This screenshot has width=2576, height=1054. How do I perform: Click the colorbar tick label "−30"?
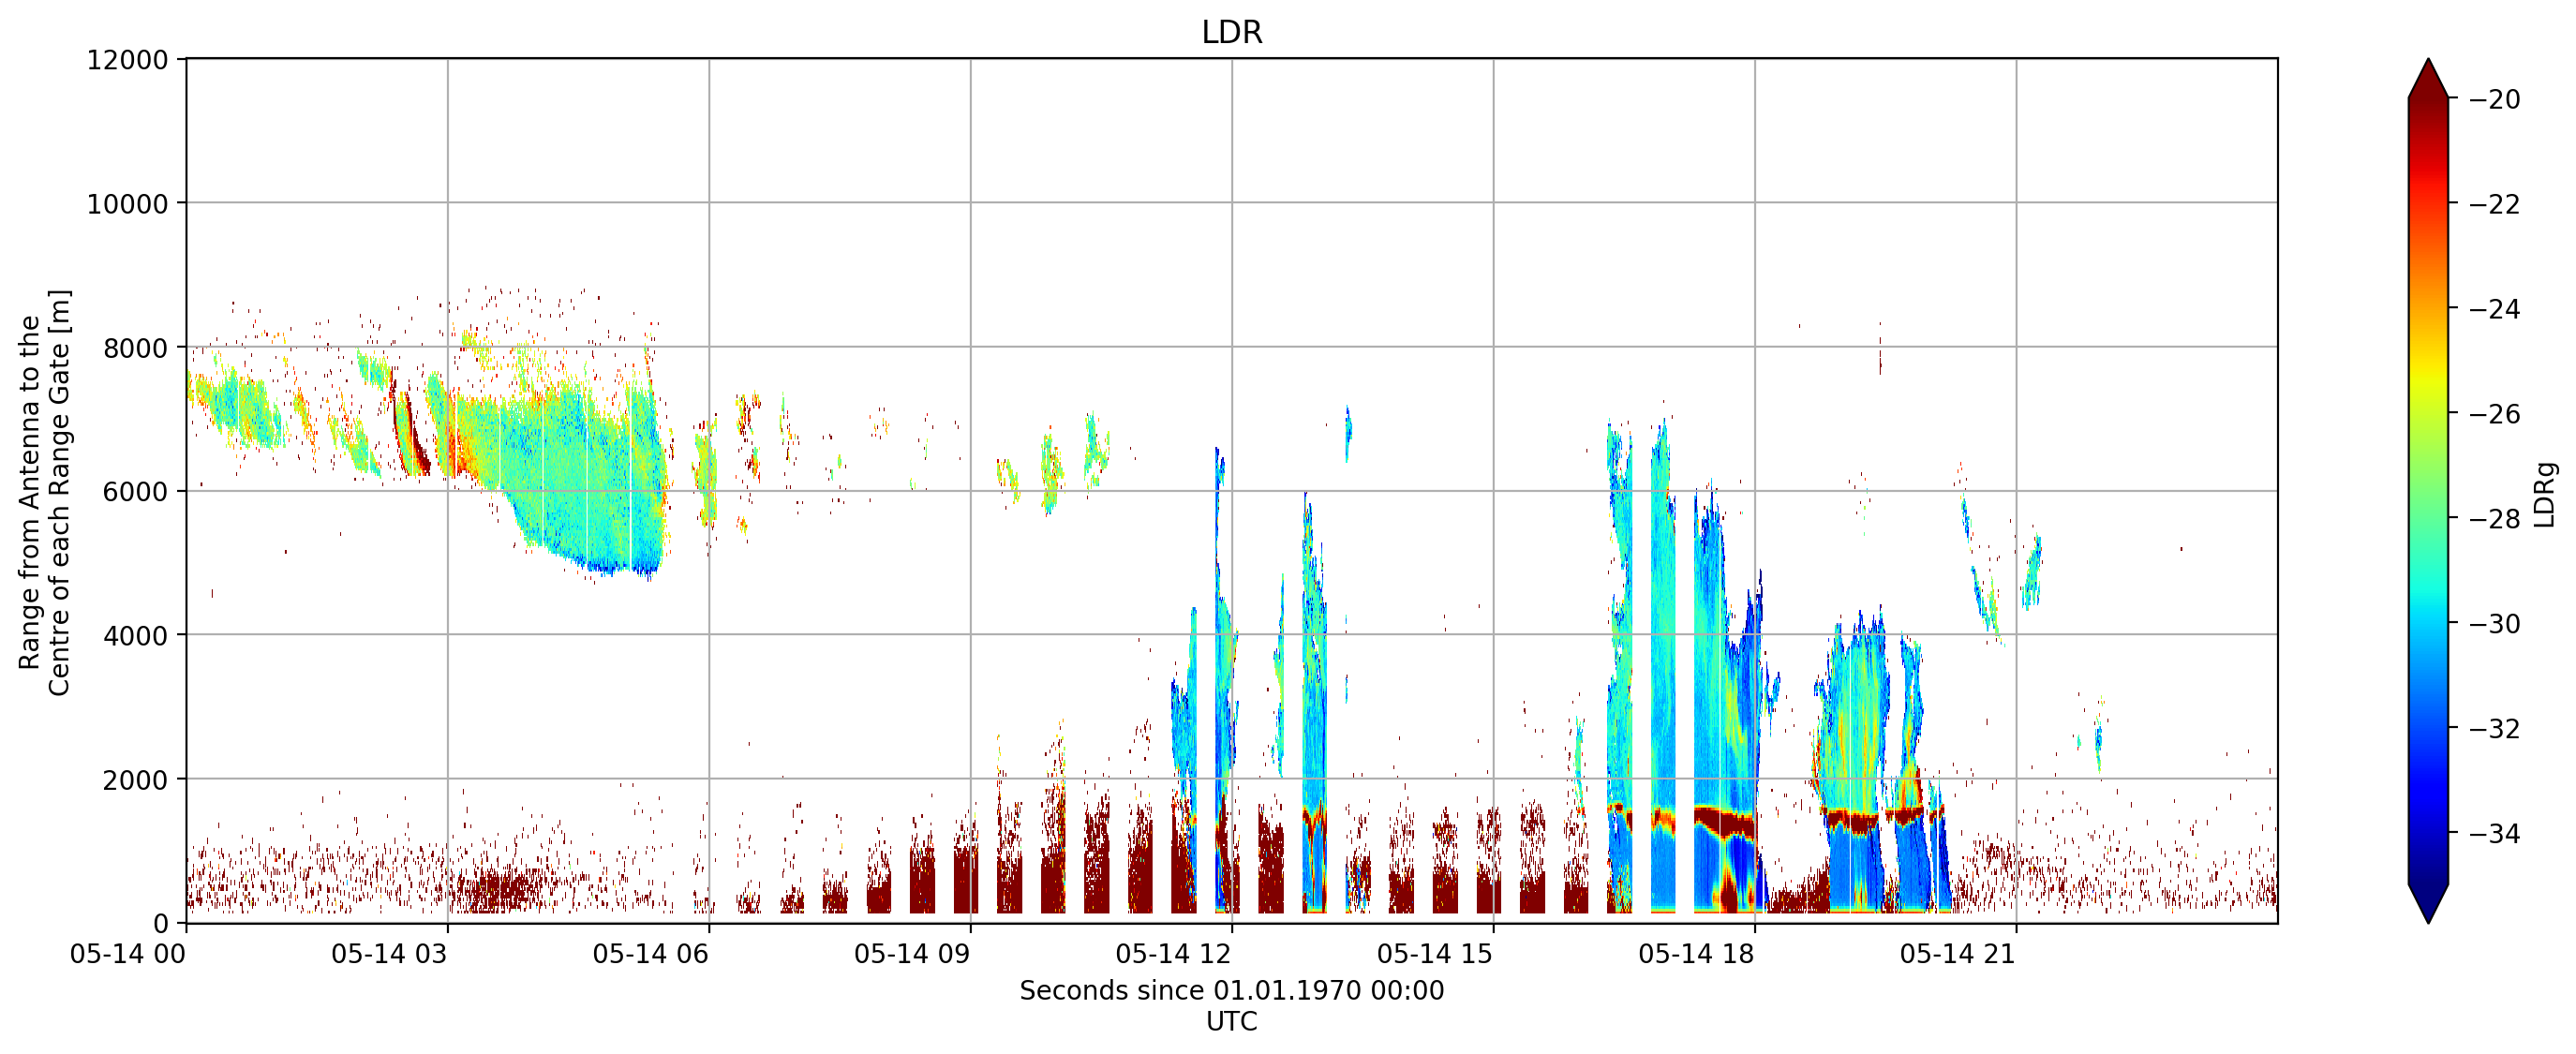pyautogui.click(x=2494, y=624)
